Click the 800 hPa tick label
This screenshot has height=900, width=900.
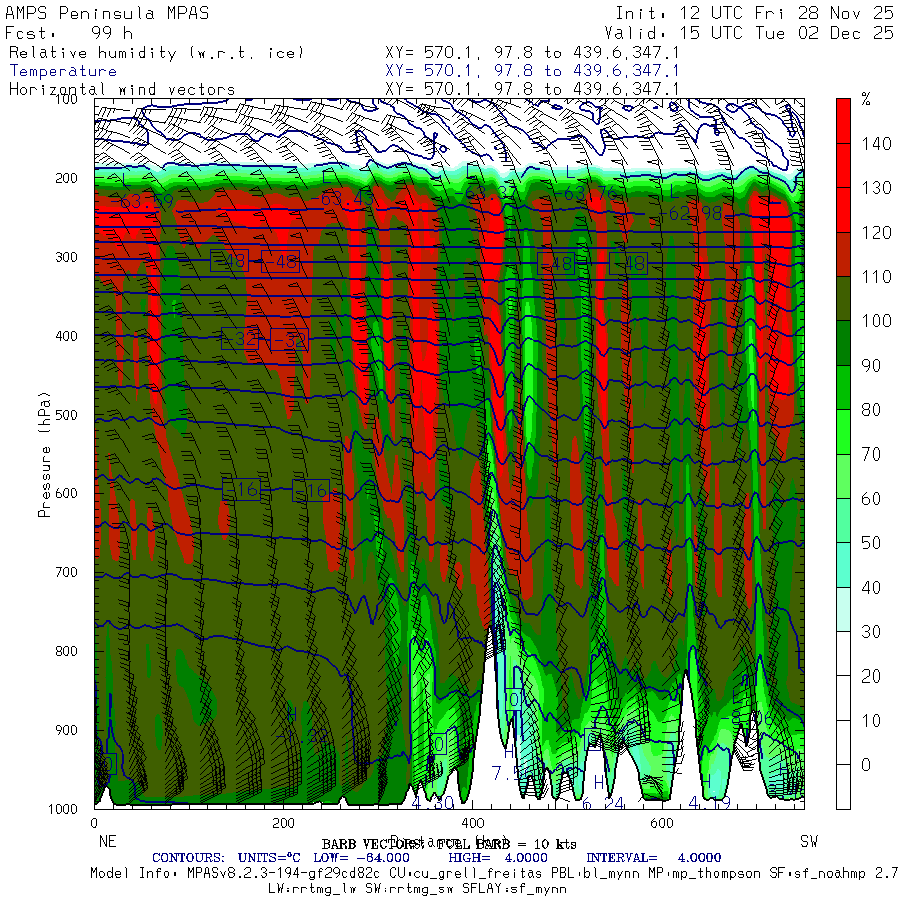(66, 651)
